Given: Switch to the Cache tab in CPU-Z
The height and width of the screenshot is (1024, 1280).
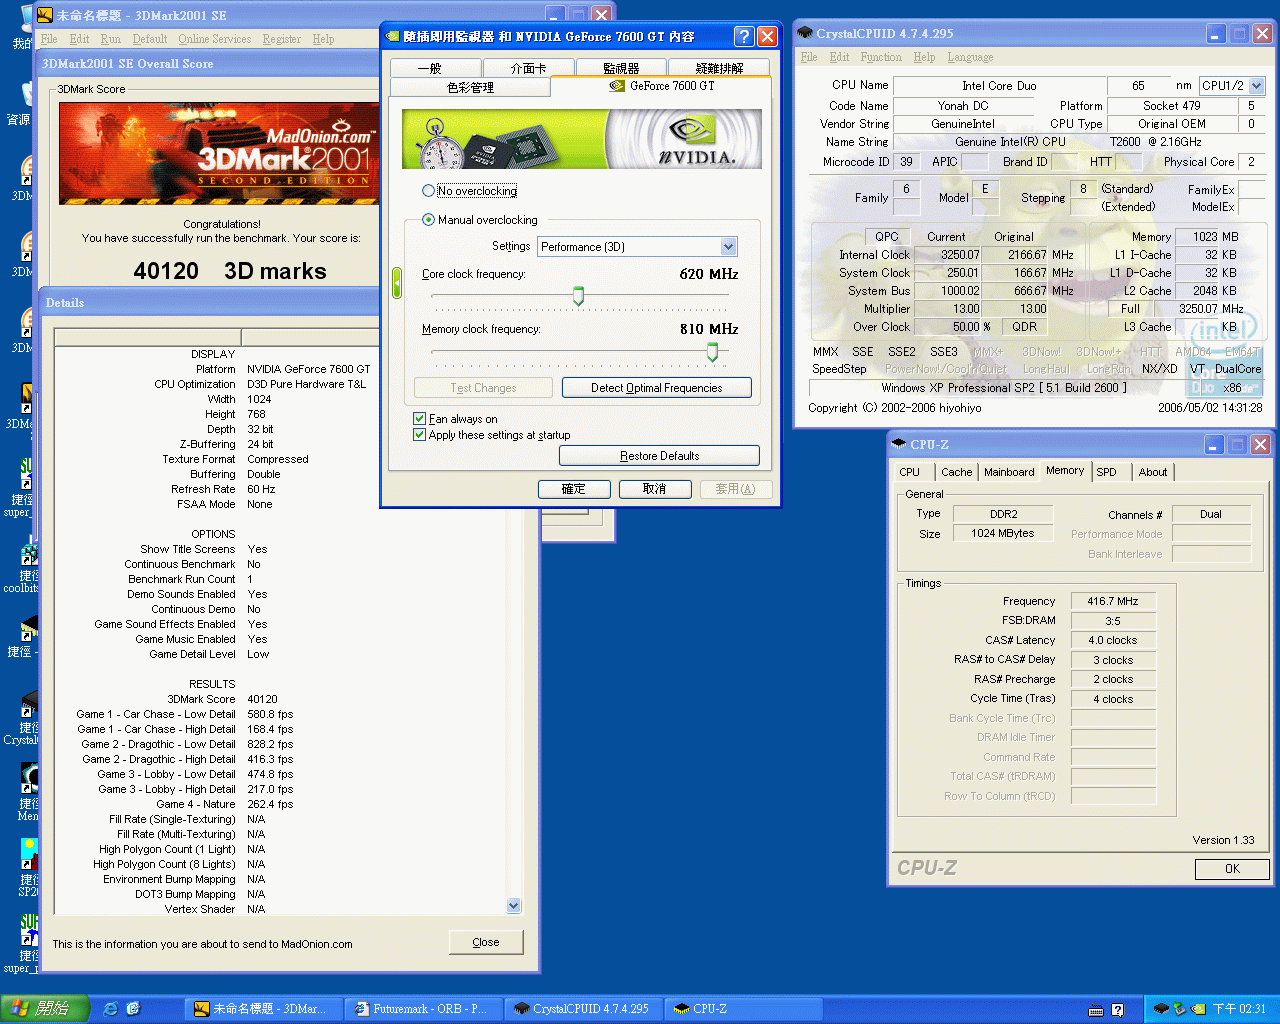Looking at the screenshot, I should click(x=956, y=472).
